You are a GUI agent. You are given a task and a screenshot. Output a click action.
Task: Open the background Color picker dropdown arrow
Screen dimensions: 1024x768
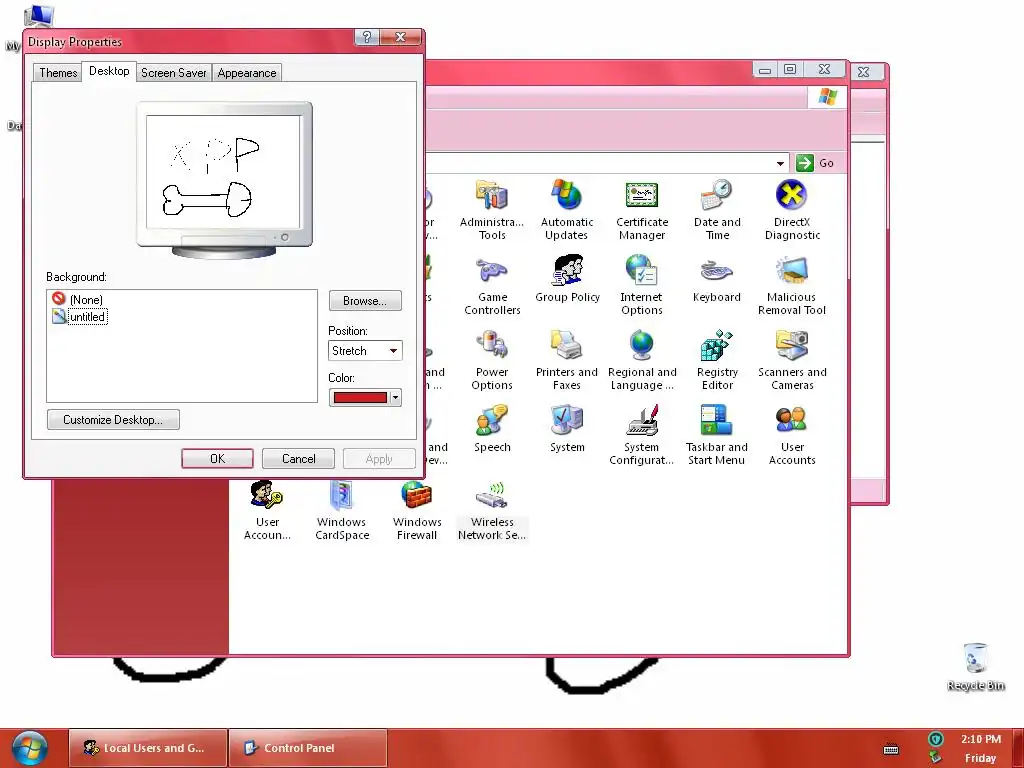click(x=395, y=397)
